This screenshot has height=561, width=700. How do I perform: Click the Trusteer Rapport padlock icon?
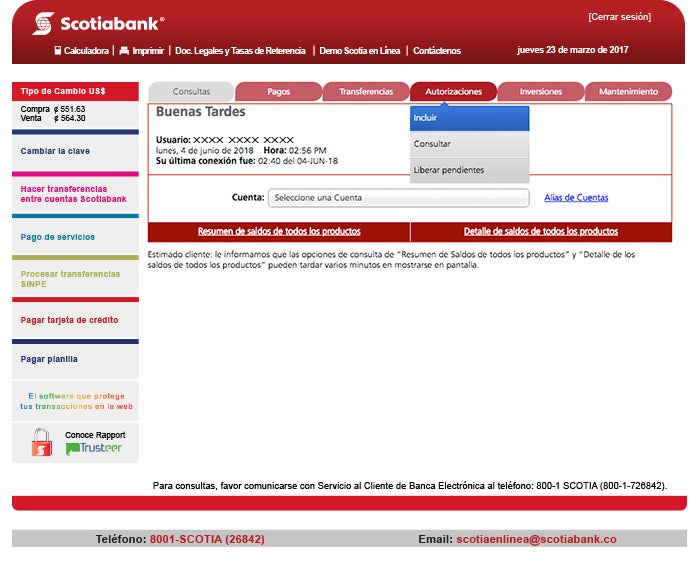click(41, 442)
